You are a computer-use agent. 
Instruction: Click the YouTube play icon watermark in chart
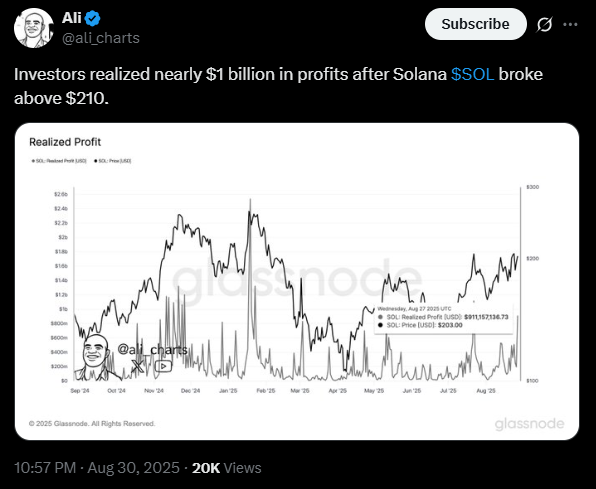[163, 366]
